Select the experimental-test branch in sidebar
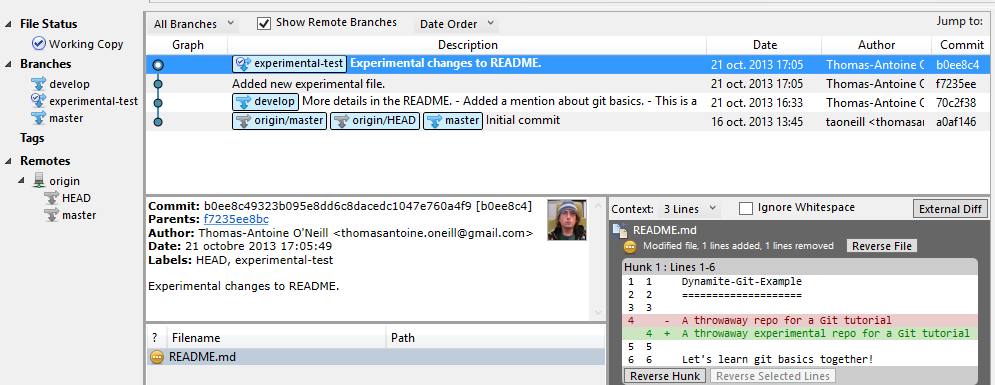The image size is (995, 385). click(93, 100)
